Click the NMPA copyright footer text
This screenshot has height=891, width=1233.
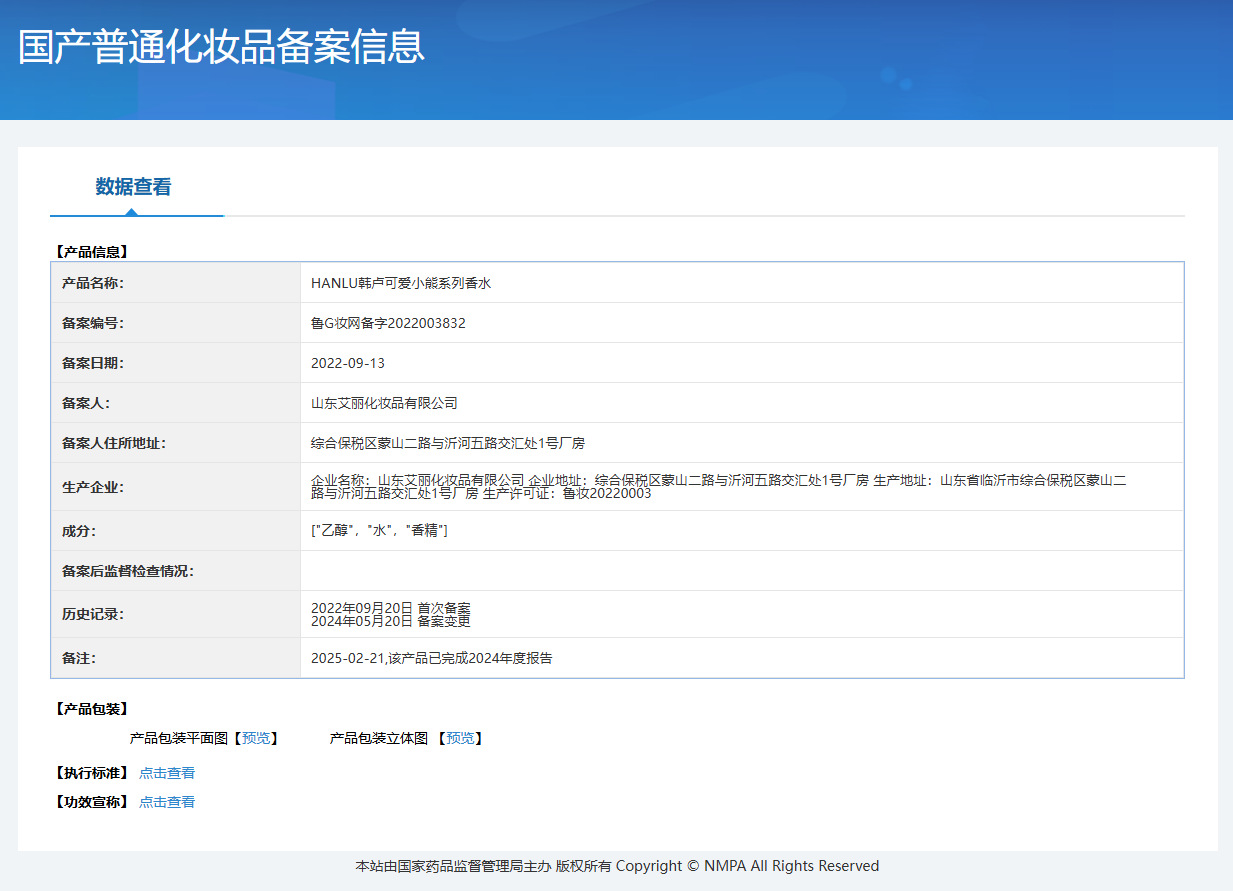point(617,866)
